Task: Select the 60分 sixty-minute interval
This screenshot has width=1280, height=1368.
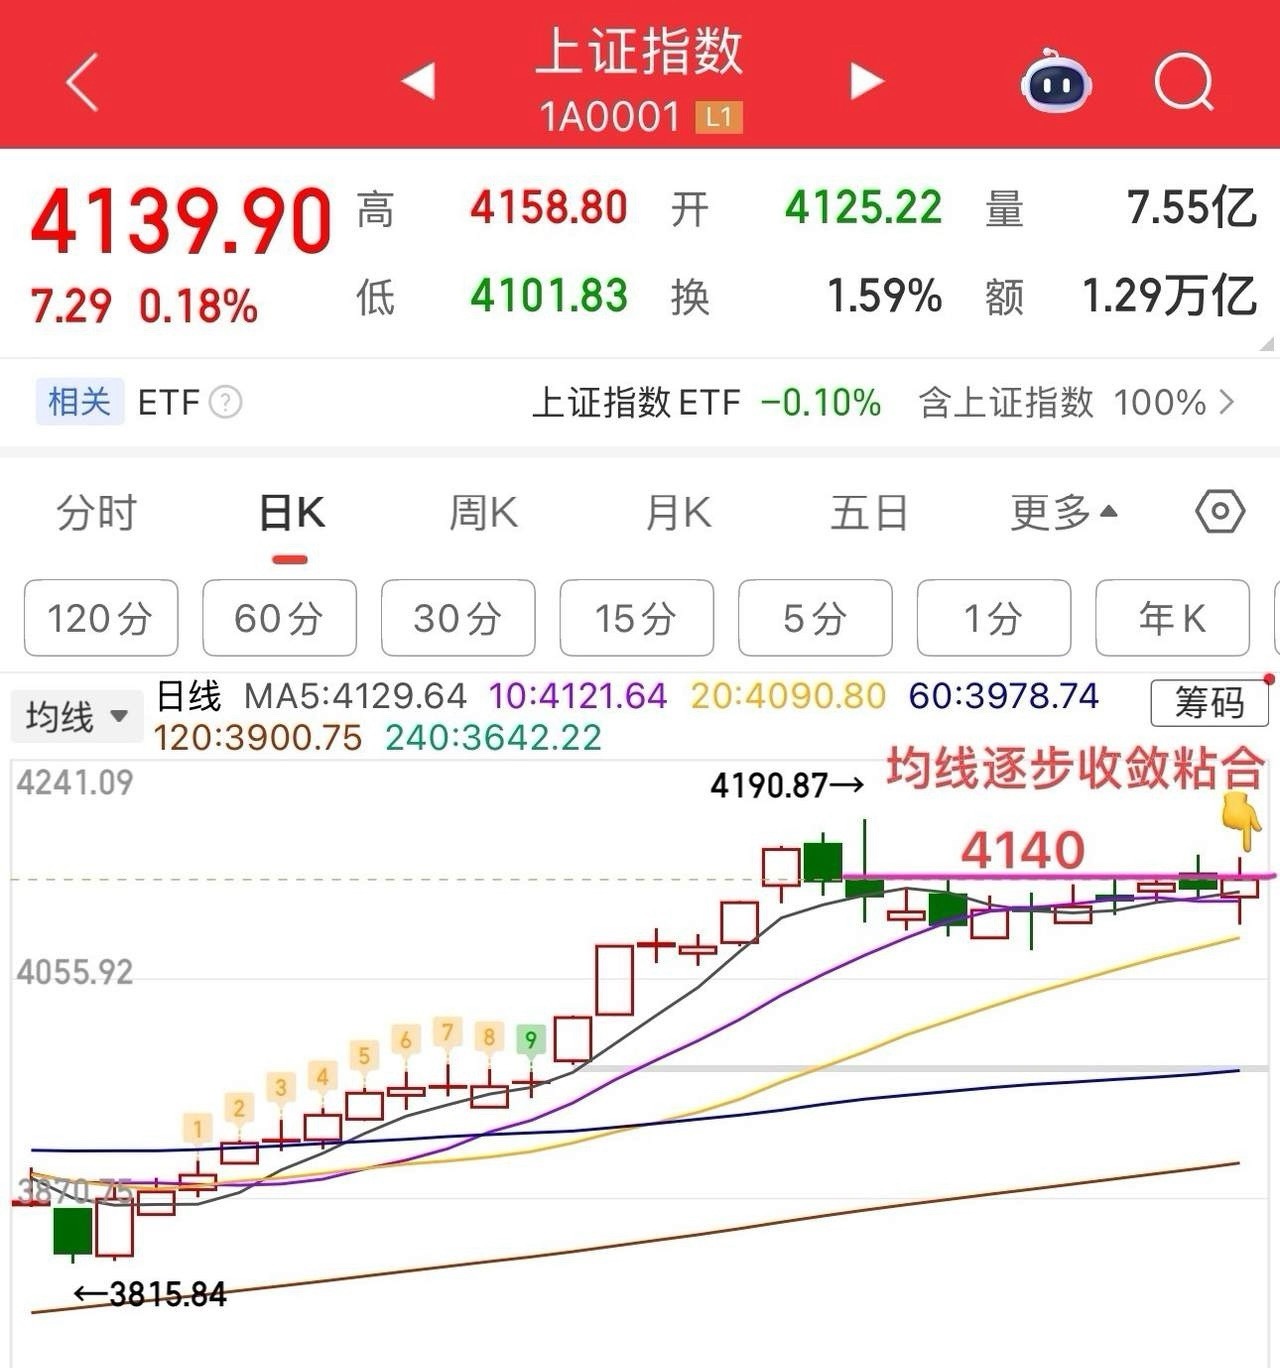Action: click(279, 618)
